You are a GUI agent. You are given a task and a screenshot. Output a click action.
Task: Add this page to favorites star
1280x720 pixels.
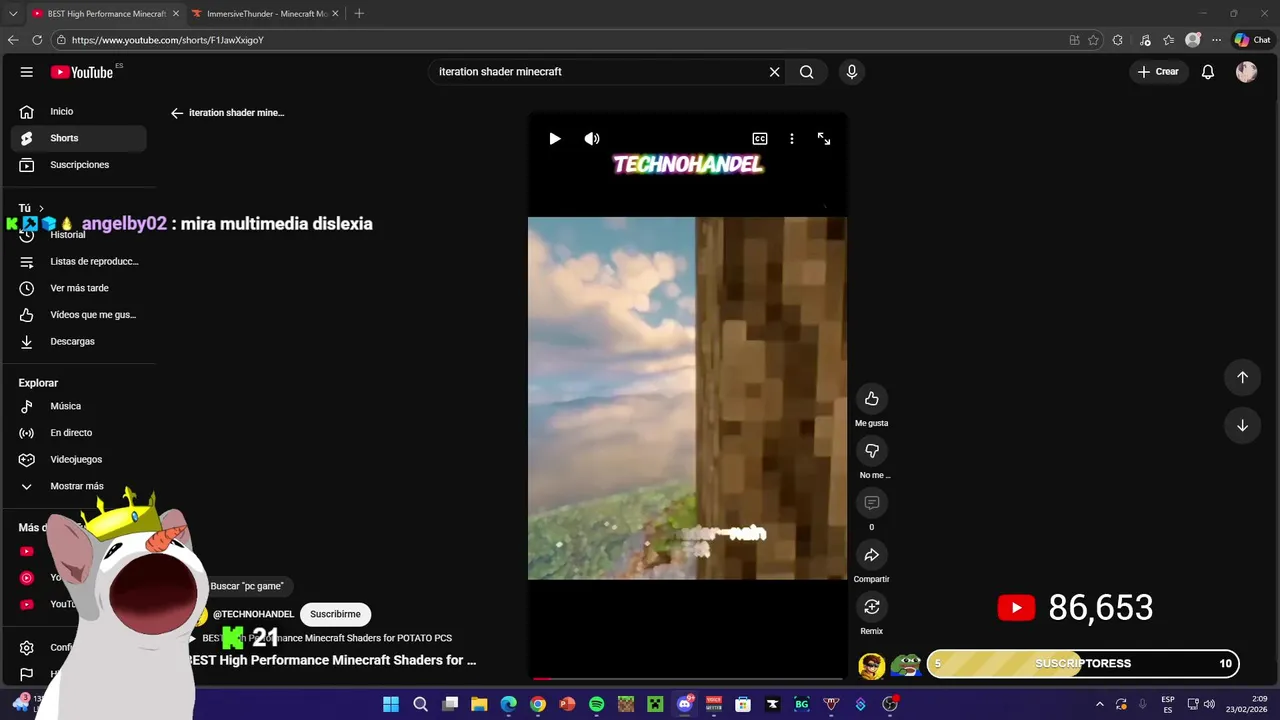tap(1093, 40)
